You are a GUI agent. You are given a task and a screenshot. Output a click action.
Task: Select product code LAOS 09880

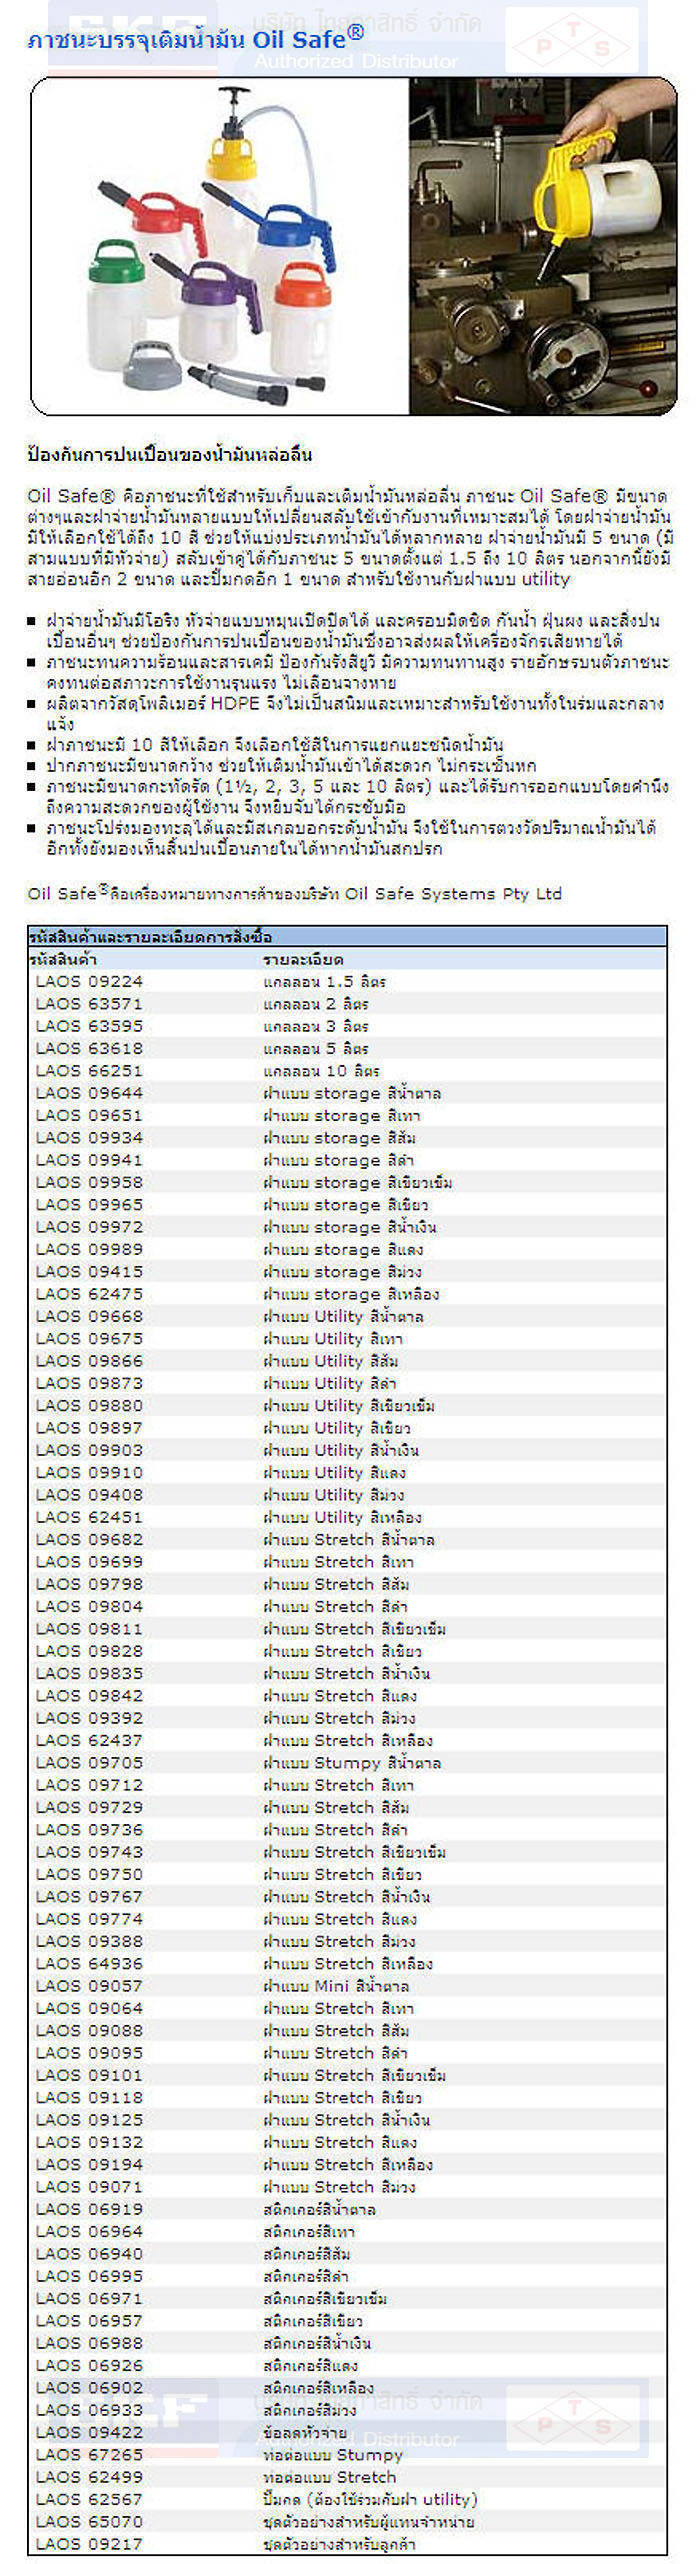[89, 1405]
